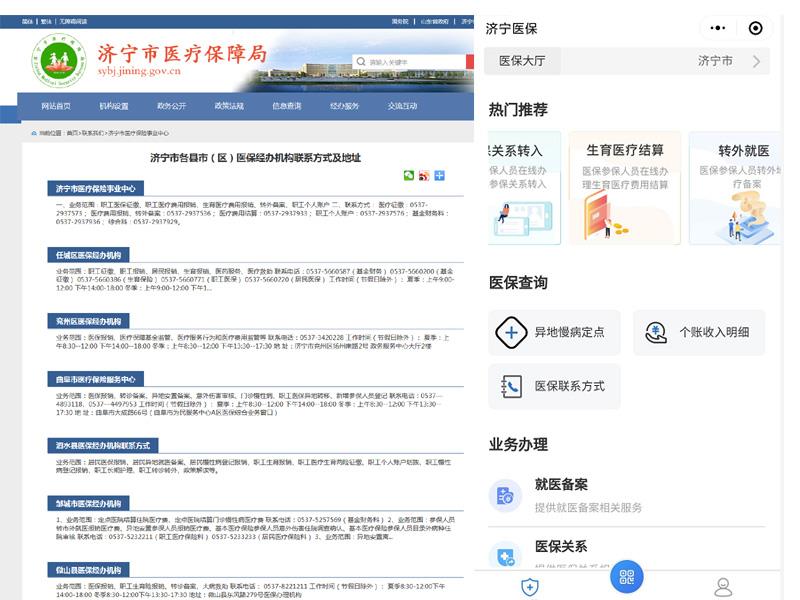Expand city list with the chevron arrow
The width and height of the screenshot is (800, 600).
point(756,62)
